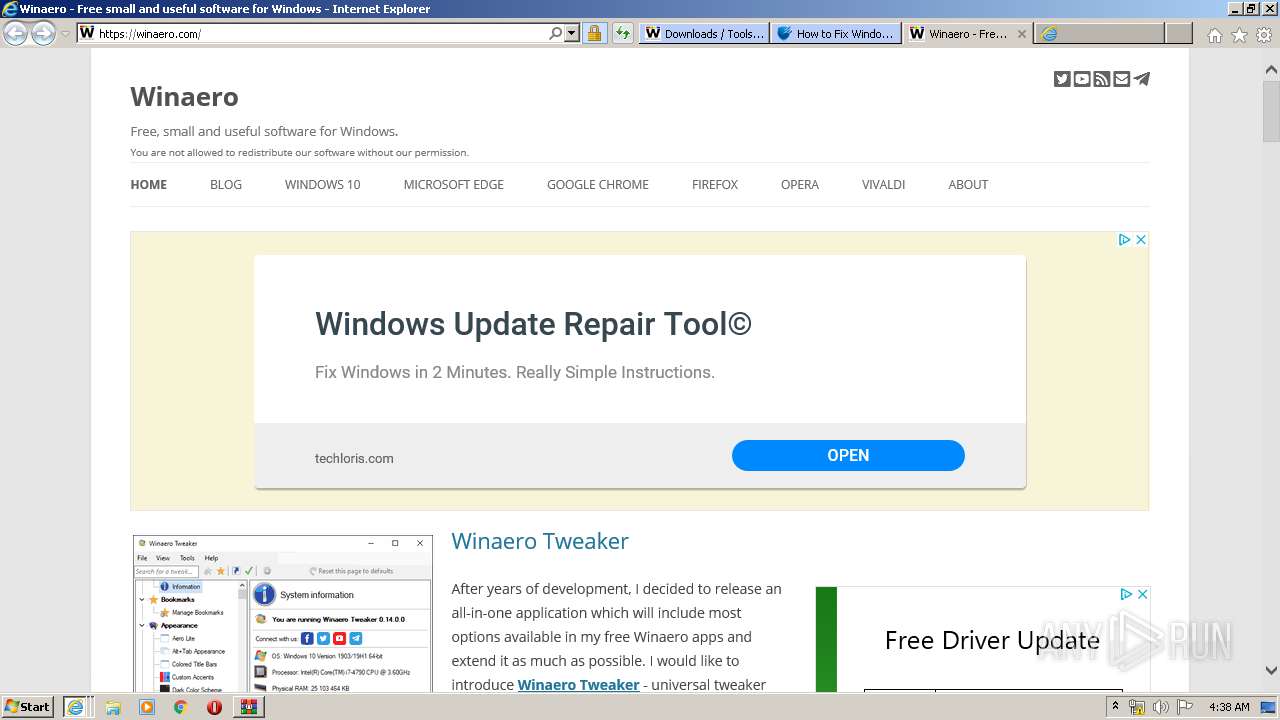Open the BLOG menu item
The height and width of the screenshot is (720, 1280).
(x=226, y=184)
